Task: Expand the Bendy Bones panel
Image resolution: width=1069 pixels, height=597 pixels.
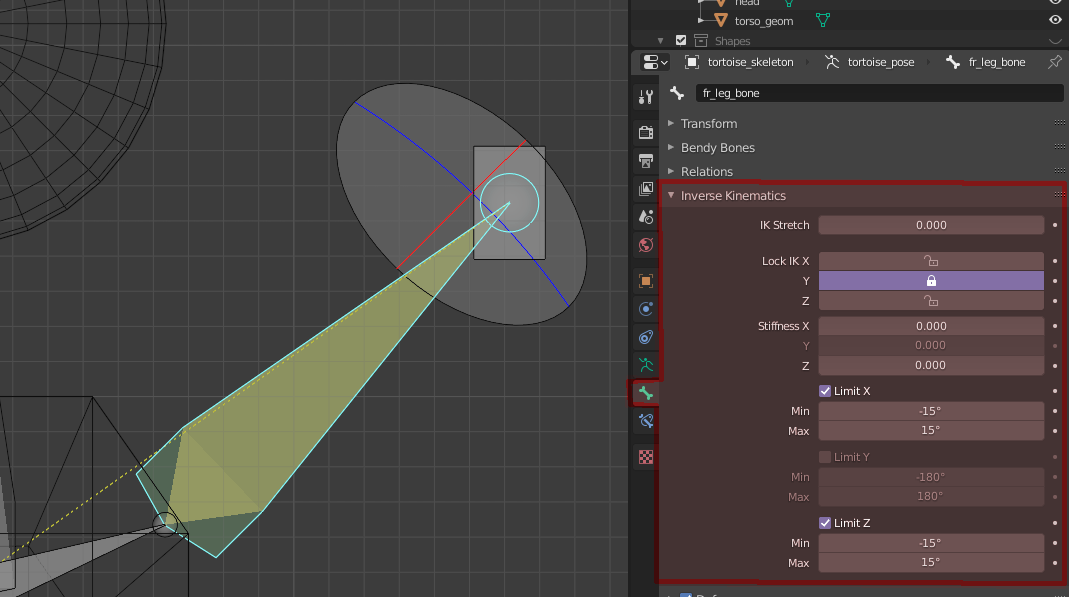Action: coord(717,148)
